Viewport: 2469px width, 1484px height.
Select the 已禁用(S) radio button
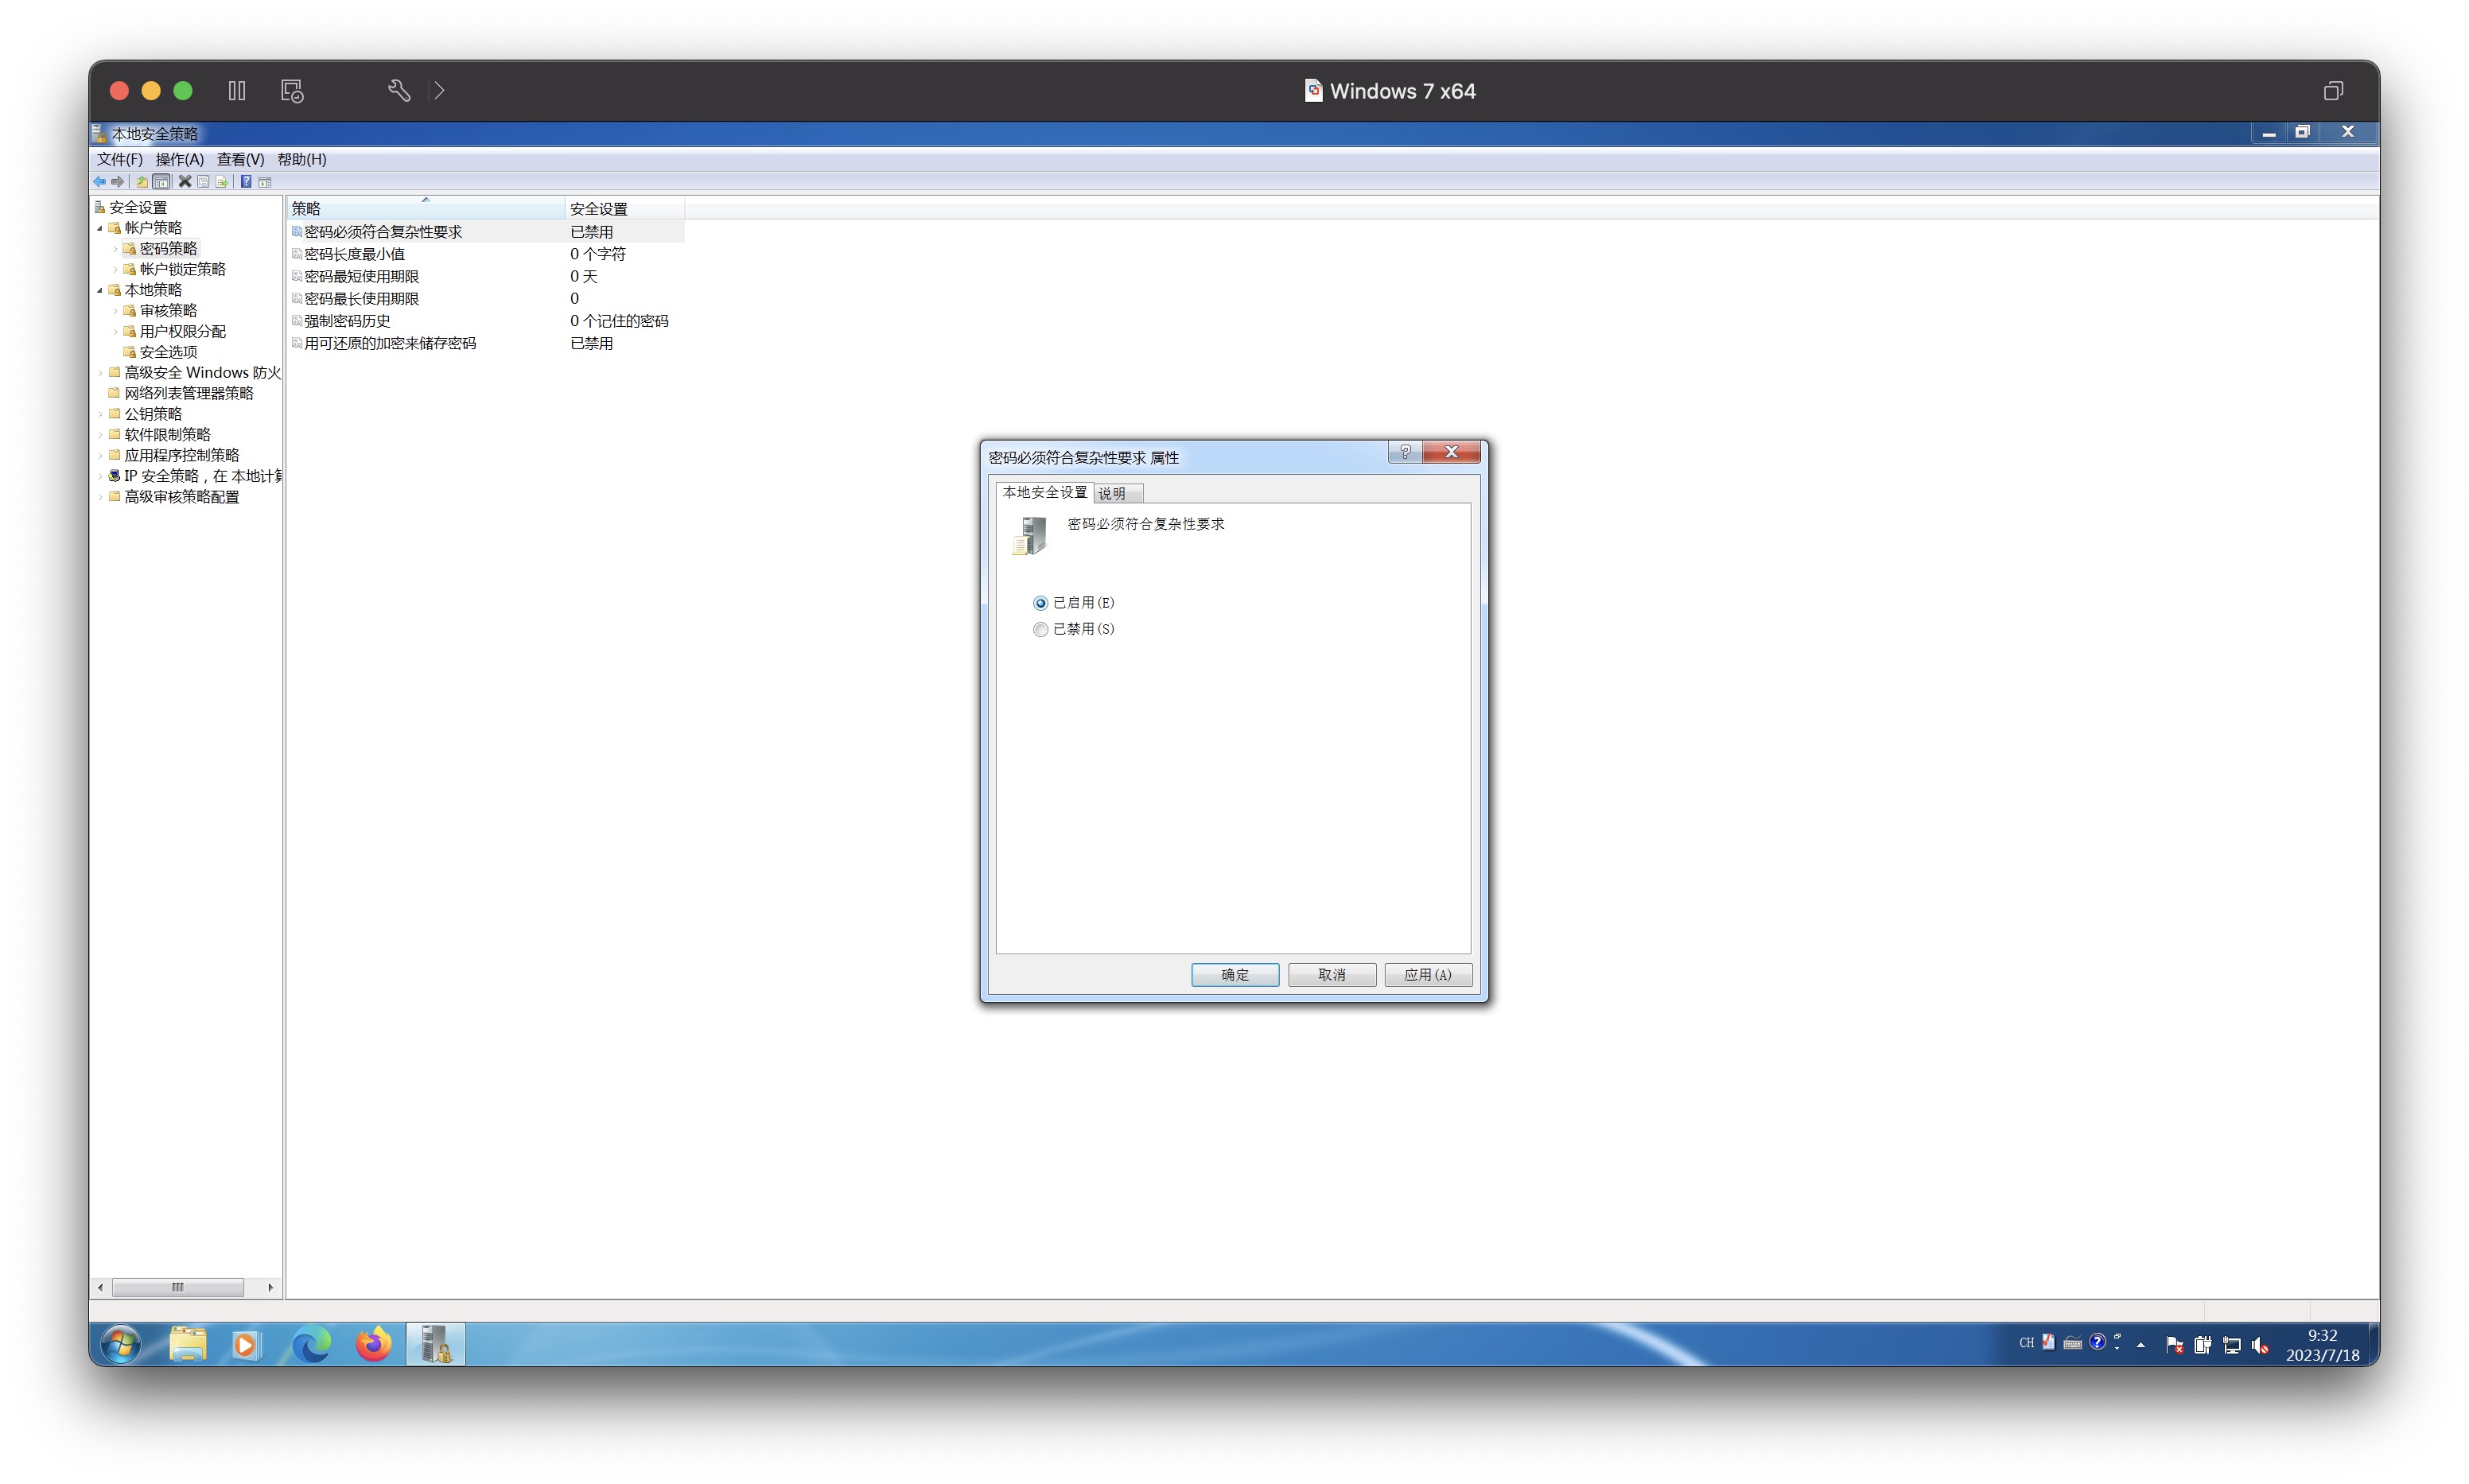(1040, 629)
